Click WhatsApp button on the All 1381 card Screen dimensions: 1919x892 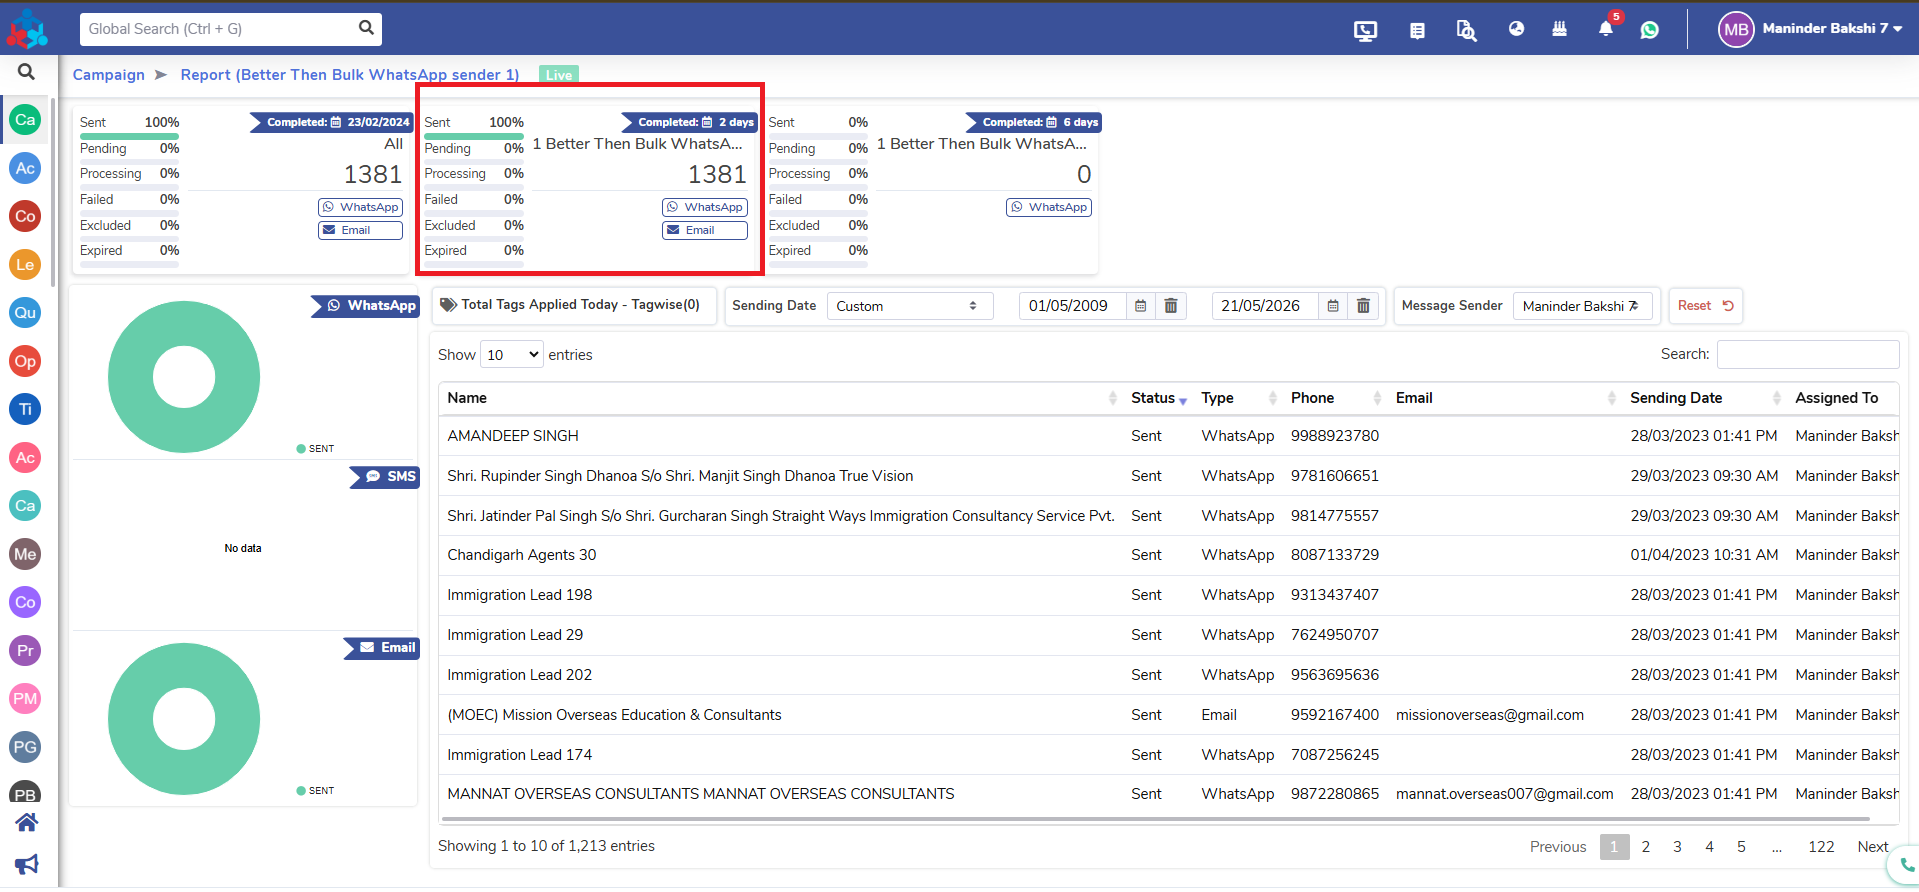point(360,207)
